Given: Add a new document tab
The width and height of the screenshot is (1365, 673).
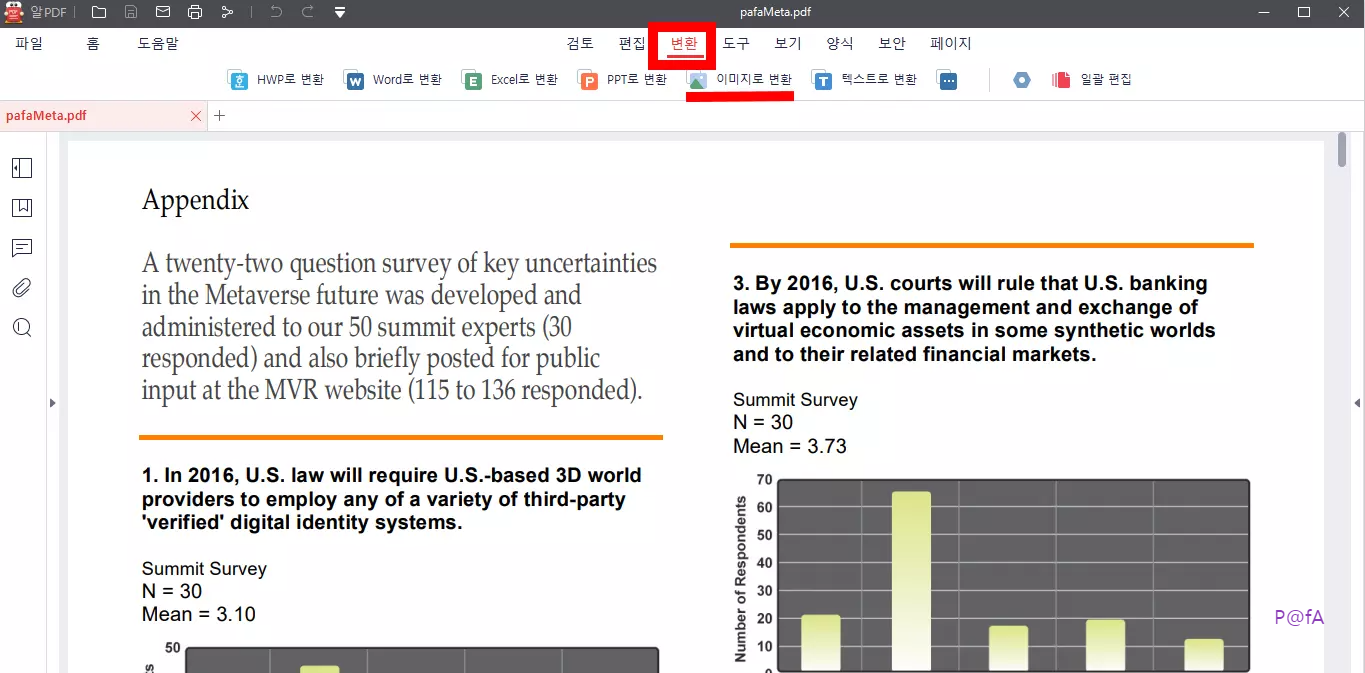Looking at the screenshot, I should [x=220, y=116].
